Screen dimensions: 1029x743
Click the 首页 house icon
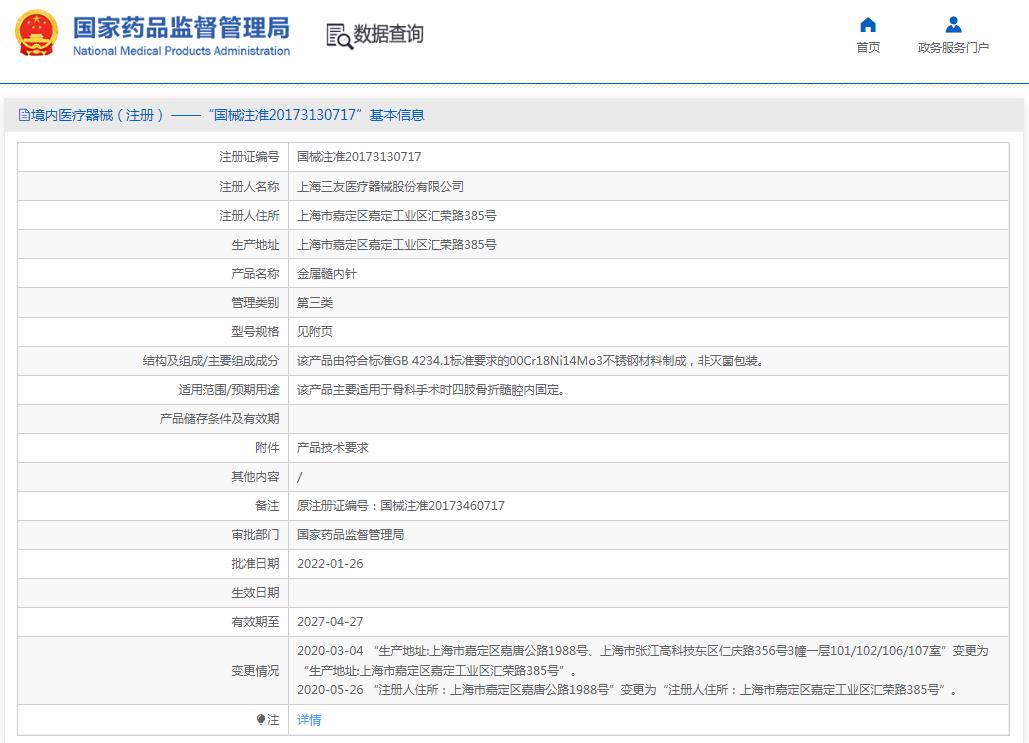(868, 25)
